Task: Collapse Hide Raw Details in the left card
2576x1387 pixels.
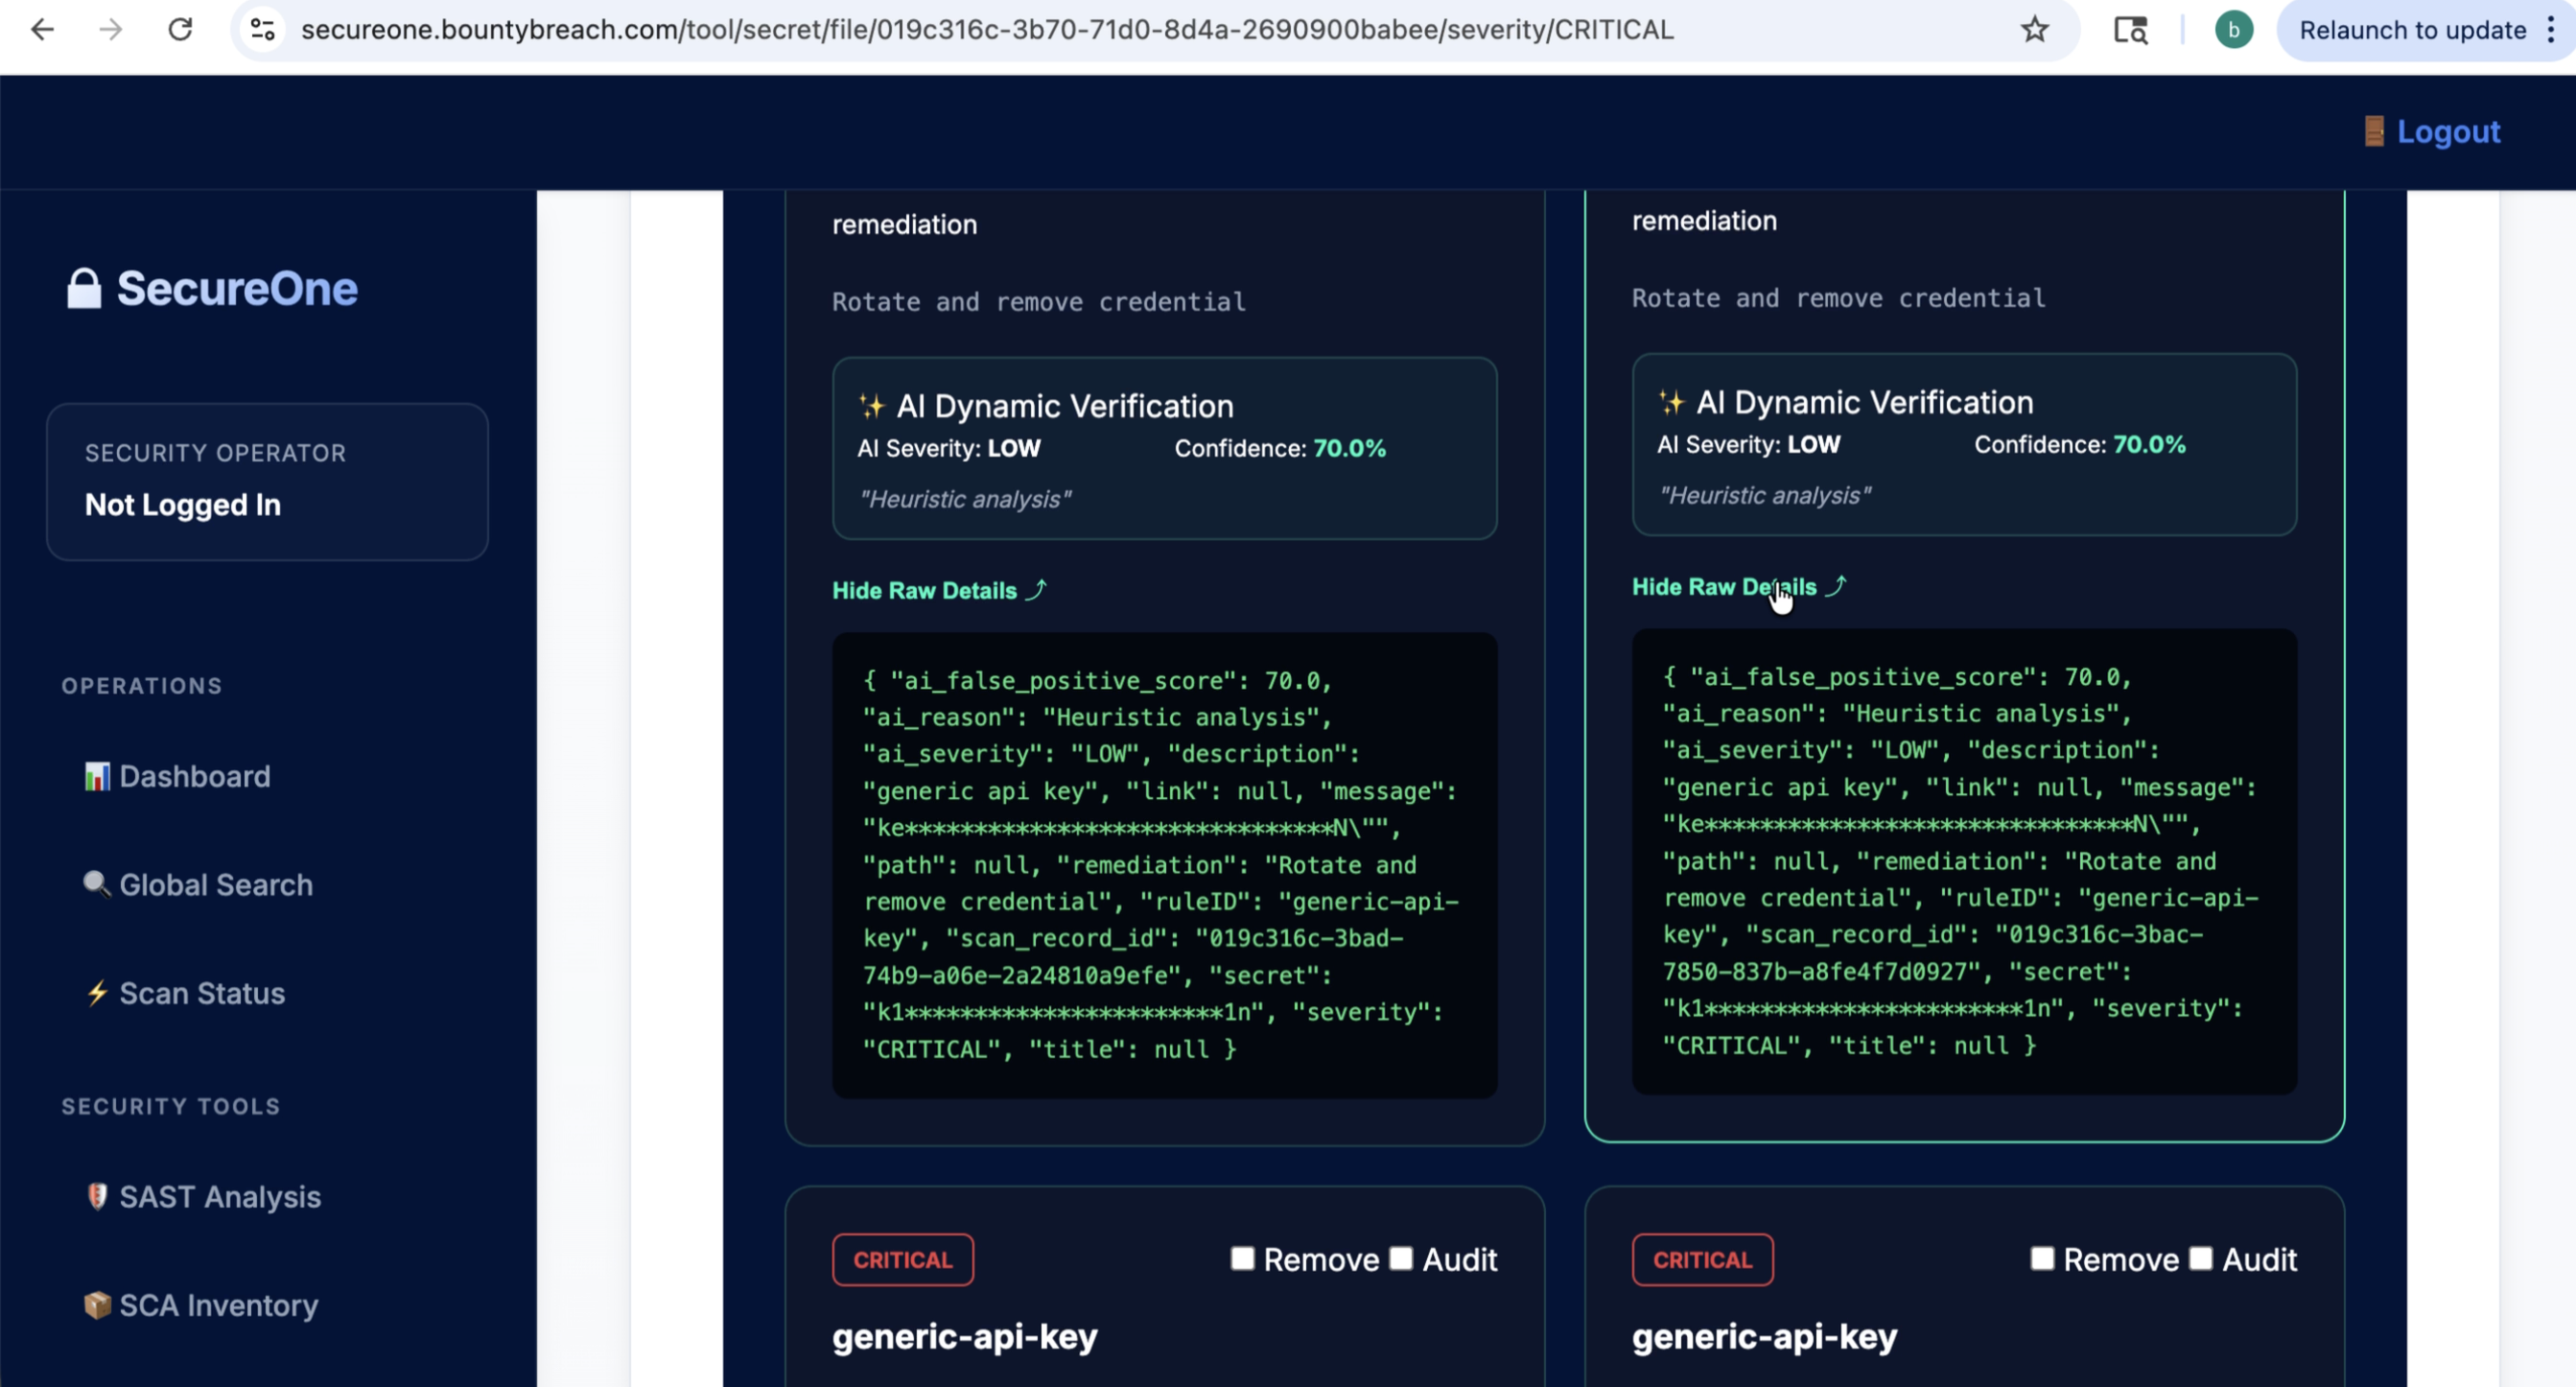Action: (924, 591)
